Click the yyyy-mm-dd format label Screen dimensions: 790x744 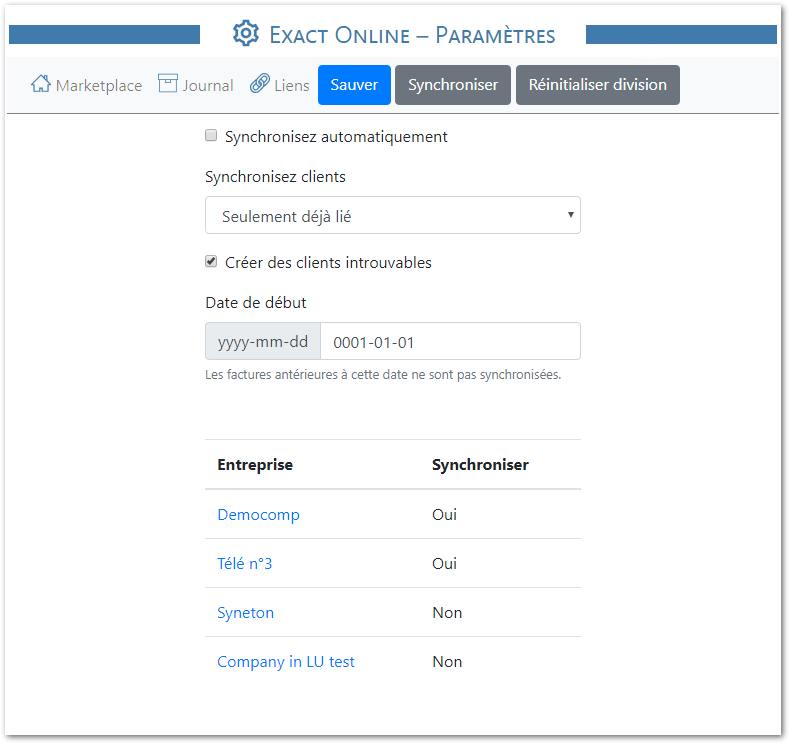point(263,342)
